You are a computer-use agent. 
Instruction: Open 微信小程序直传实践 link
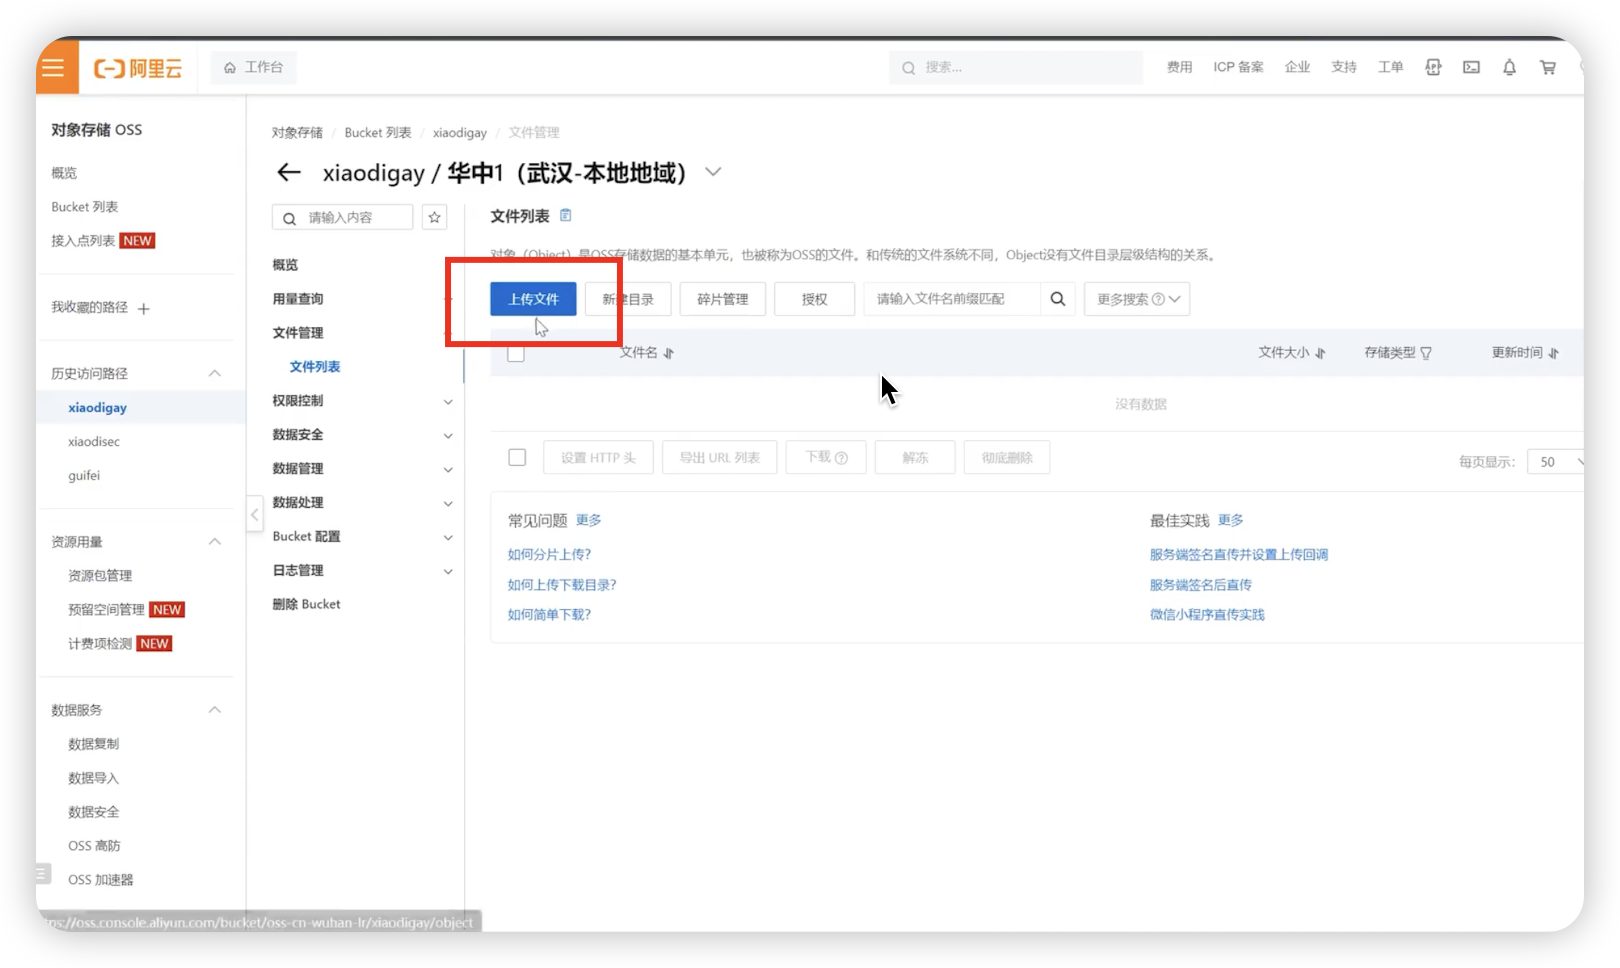point(1207,615)
